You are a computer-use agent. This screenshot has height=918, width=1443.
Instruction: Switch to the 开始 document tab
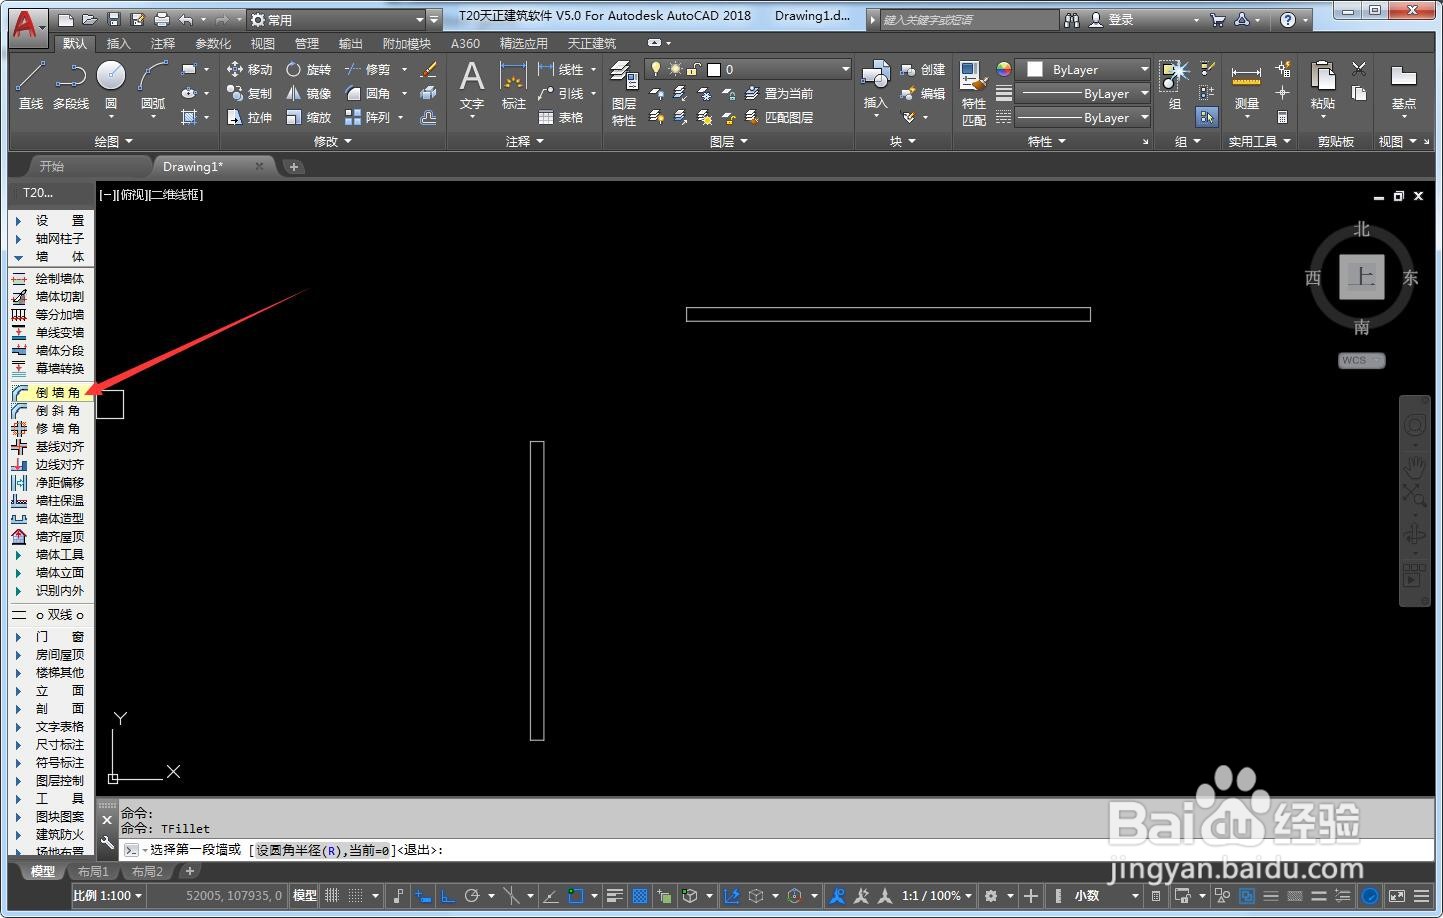coord(52,167)
